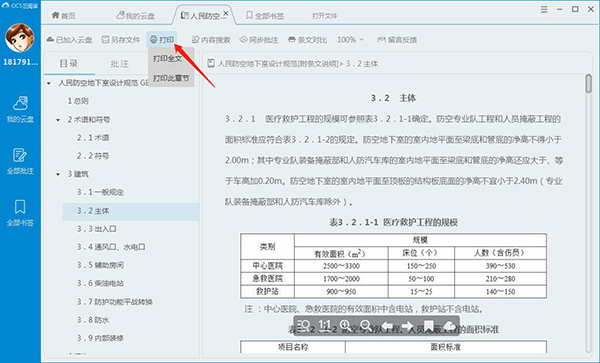Collapse the 2 术语和符号 tree node

tap(58, 120)
